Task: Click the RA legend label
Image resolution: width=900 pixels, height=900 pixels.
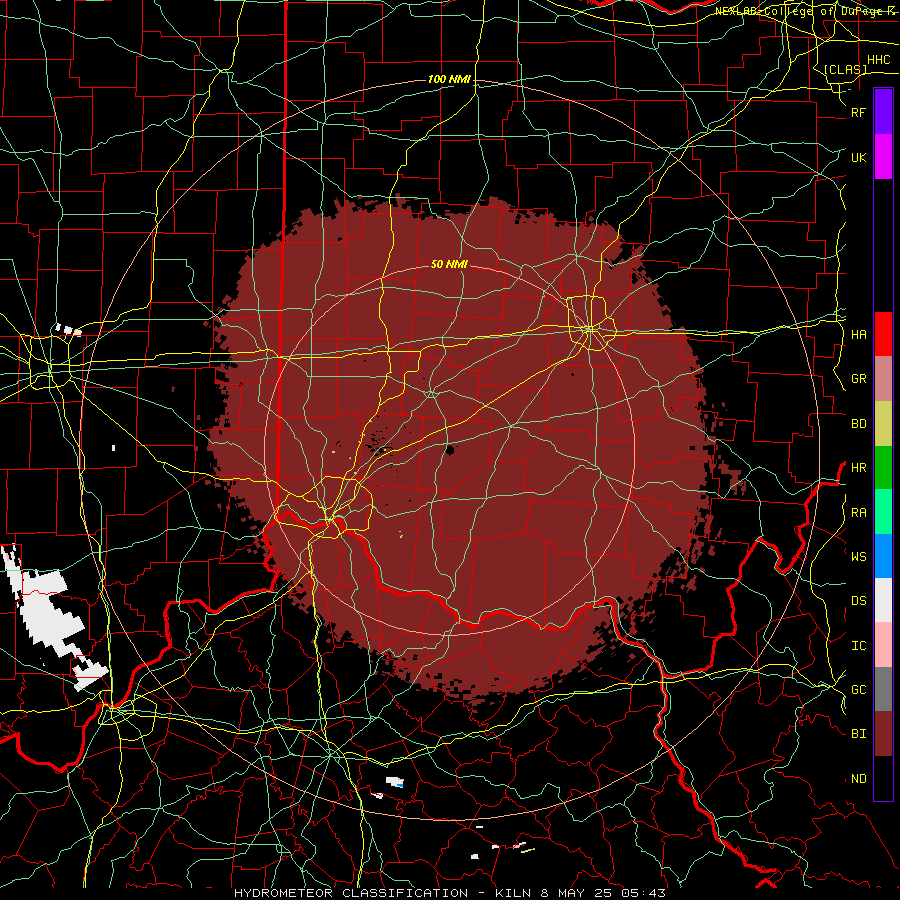Action: (858, 512)
